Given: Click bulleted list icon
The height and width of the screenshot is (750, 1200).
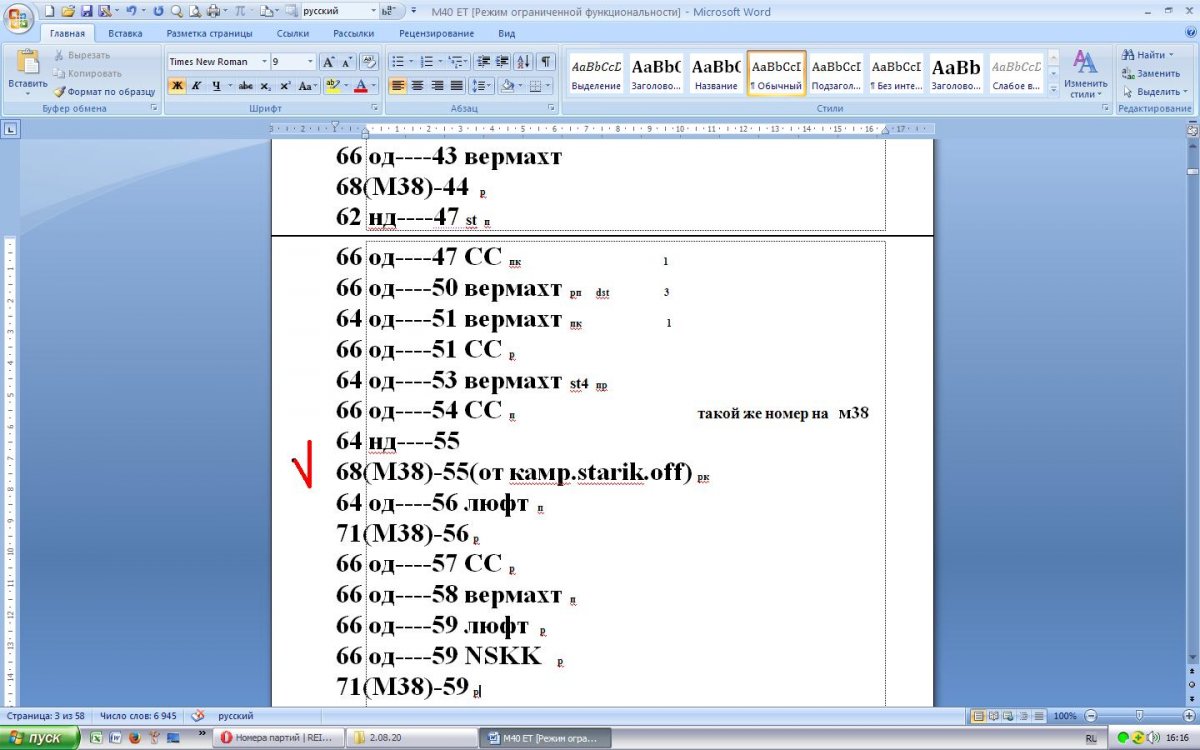Looking at the screenshot, I should [x=398, y=61].
